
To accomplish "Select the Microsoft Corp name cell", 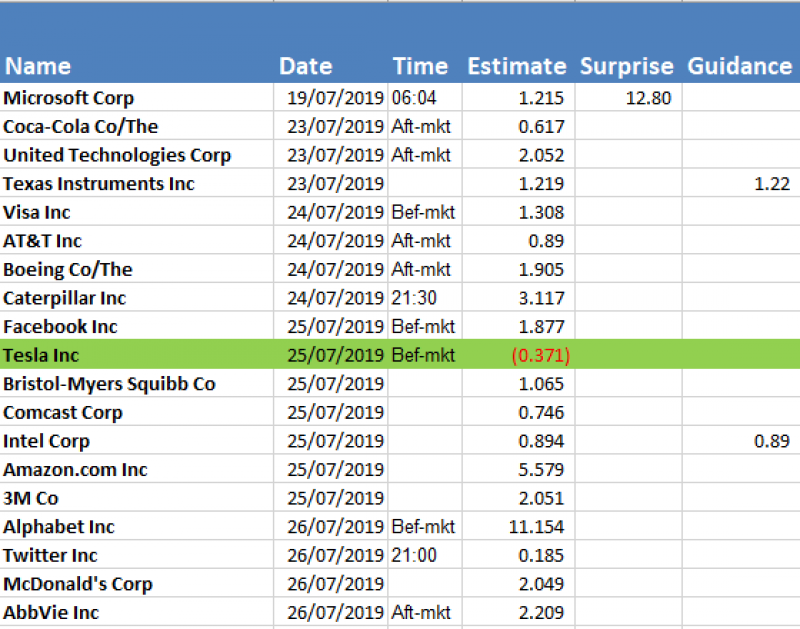I will 136,97.
